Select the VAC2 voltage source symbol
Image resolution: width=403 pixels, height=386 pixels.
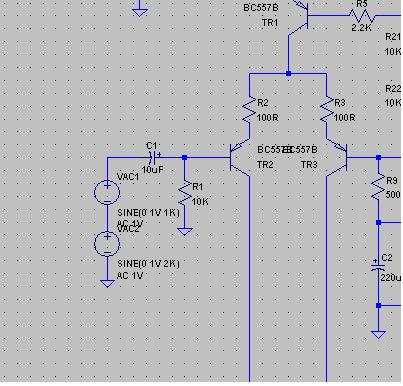click(x=107, y=244)
